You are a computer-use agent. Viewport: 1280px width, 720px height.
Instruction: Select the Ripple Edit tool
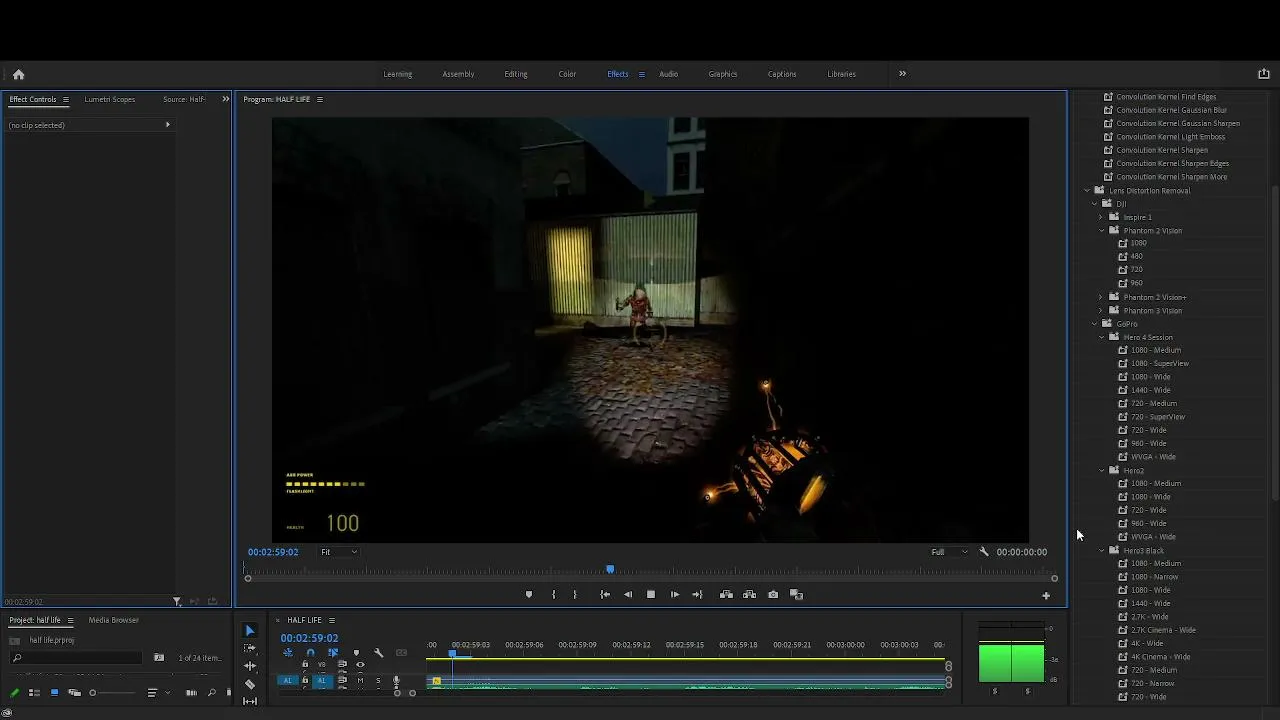(x=250, y=666)
